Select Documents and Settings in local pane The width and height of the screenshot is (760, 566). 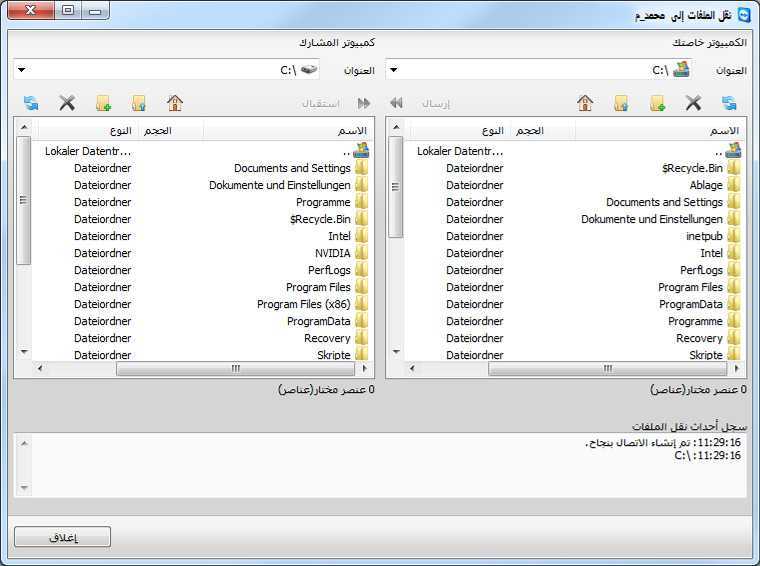pyautogui.click(x=665, y=202)
